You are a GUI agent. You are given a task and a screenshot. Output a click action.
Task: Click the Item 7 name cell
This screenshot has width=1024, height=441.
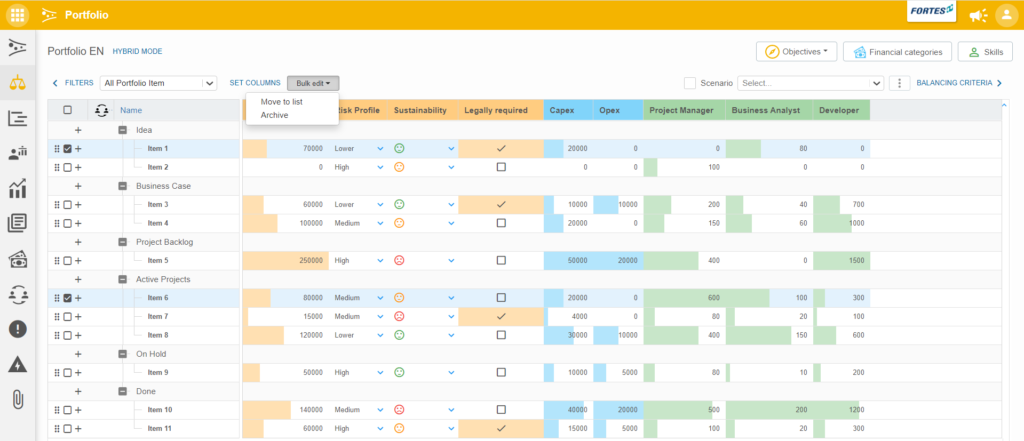pyautogui.click(x=158, y=316)
